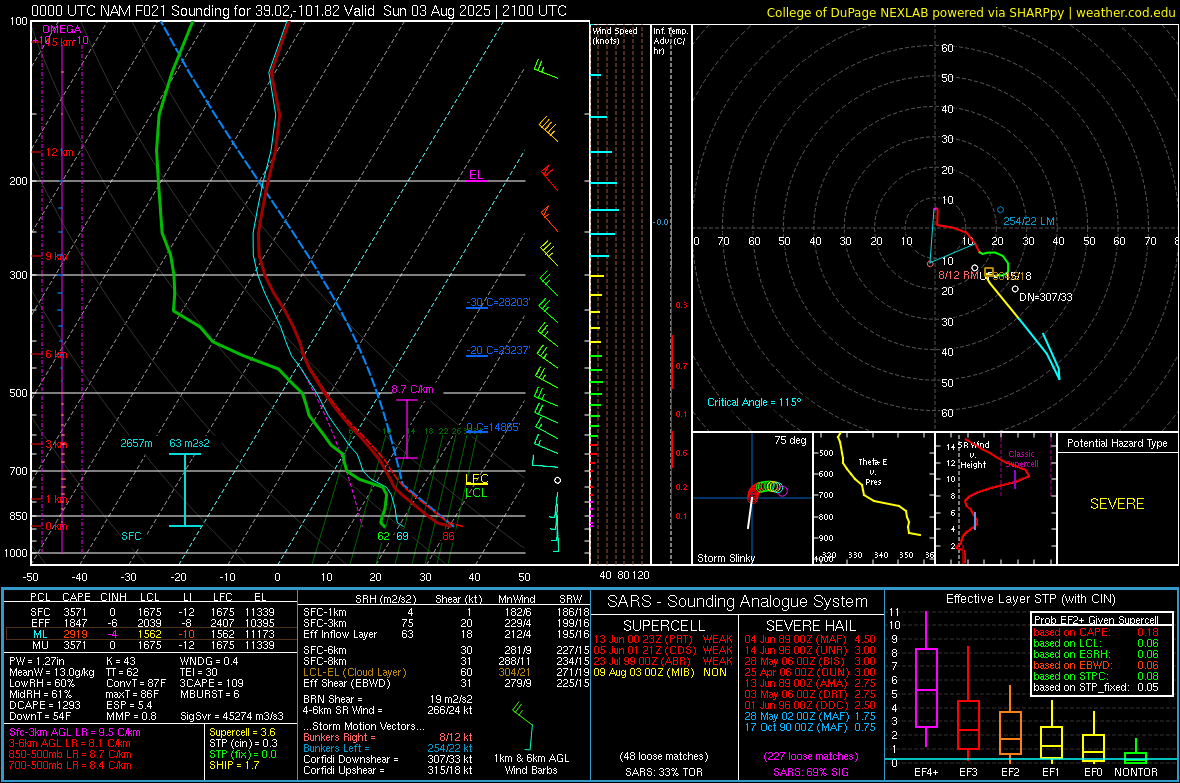Click the Potential Hazard Type header
Viewport: 1180px width, 783px height.
1117,443
